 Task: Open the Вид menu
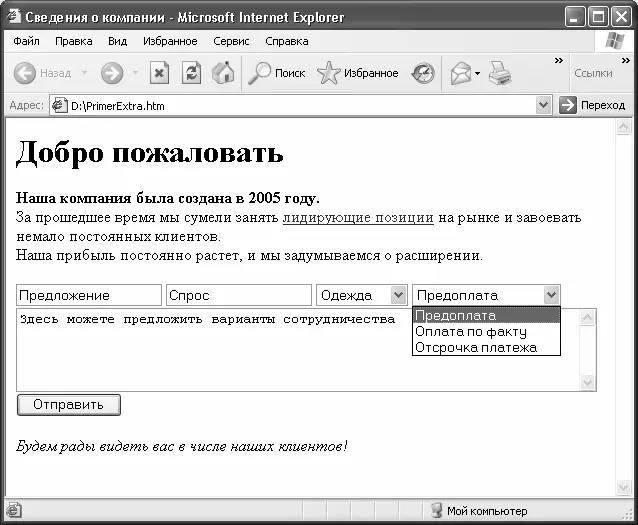118,42
